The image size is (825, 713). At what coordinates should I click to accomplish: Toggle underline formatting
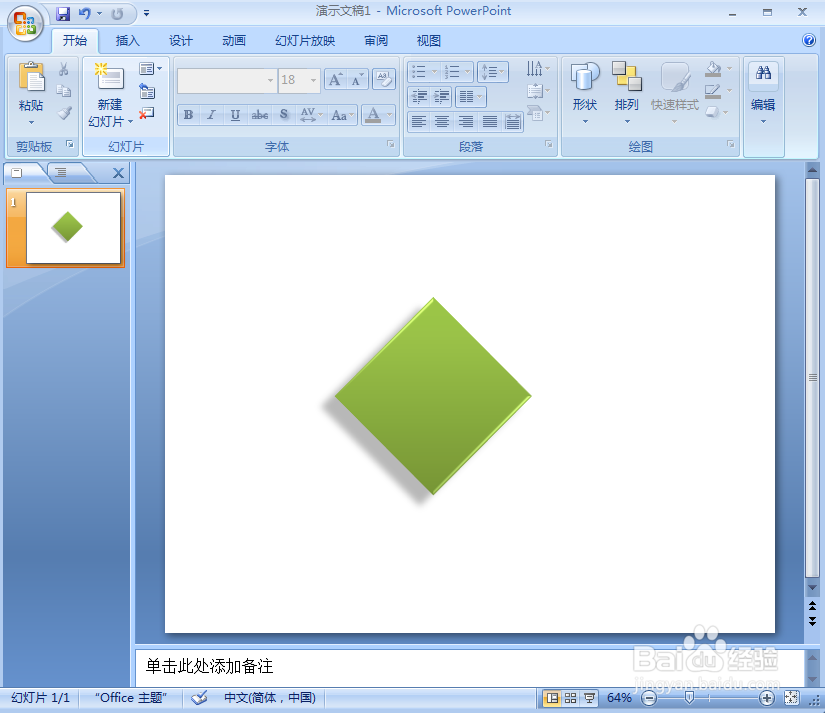[x=235, y=115]
